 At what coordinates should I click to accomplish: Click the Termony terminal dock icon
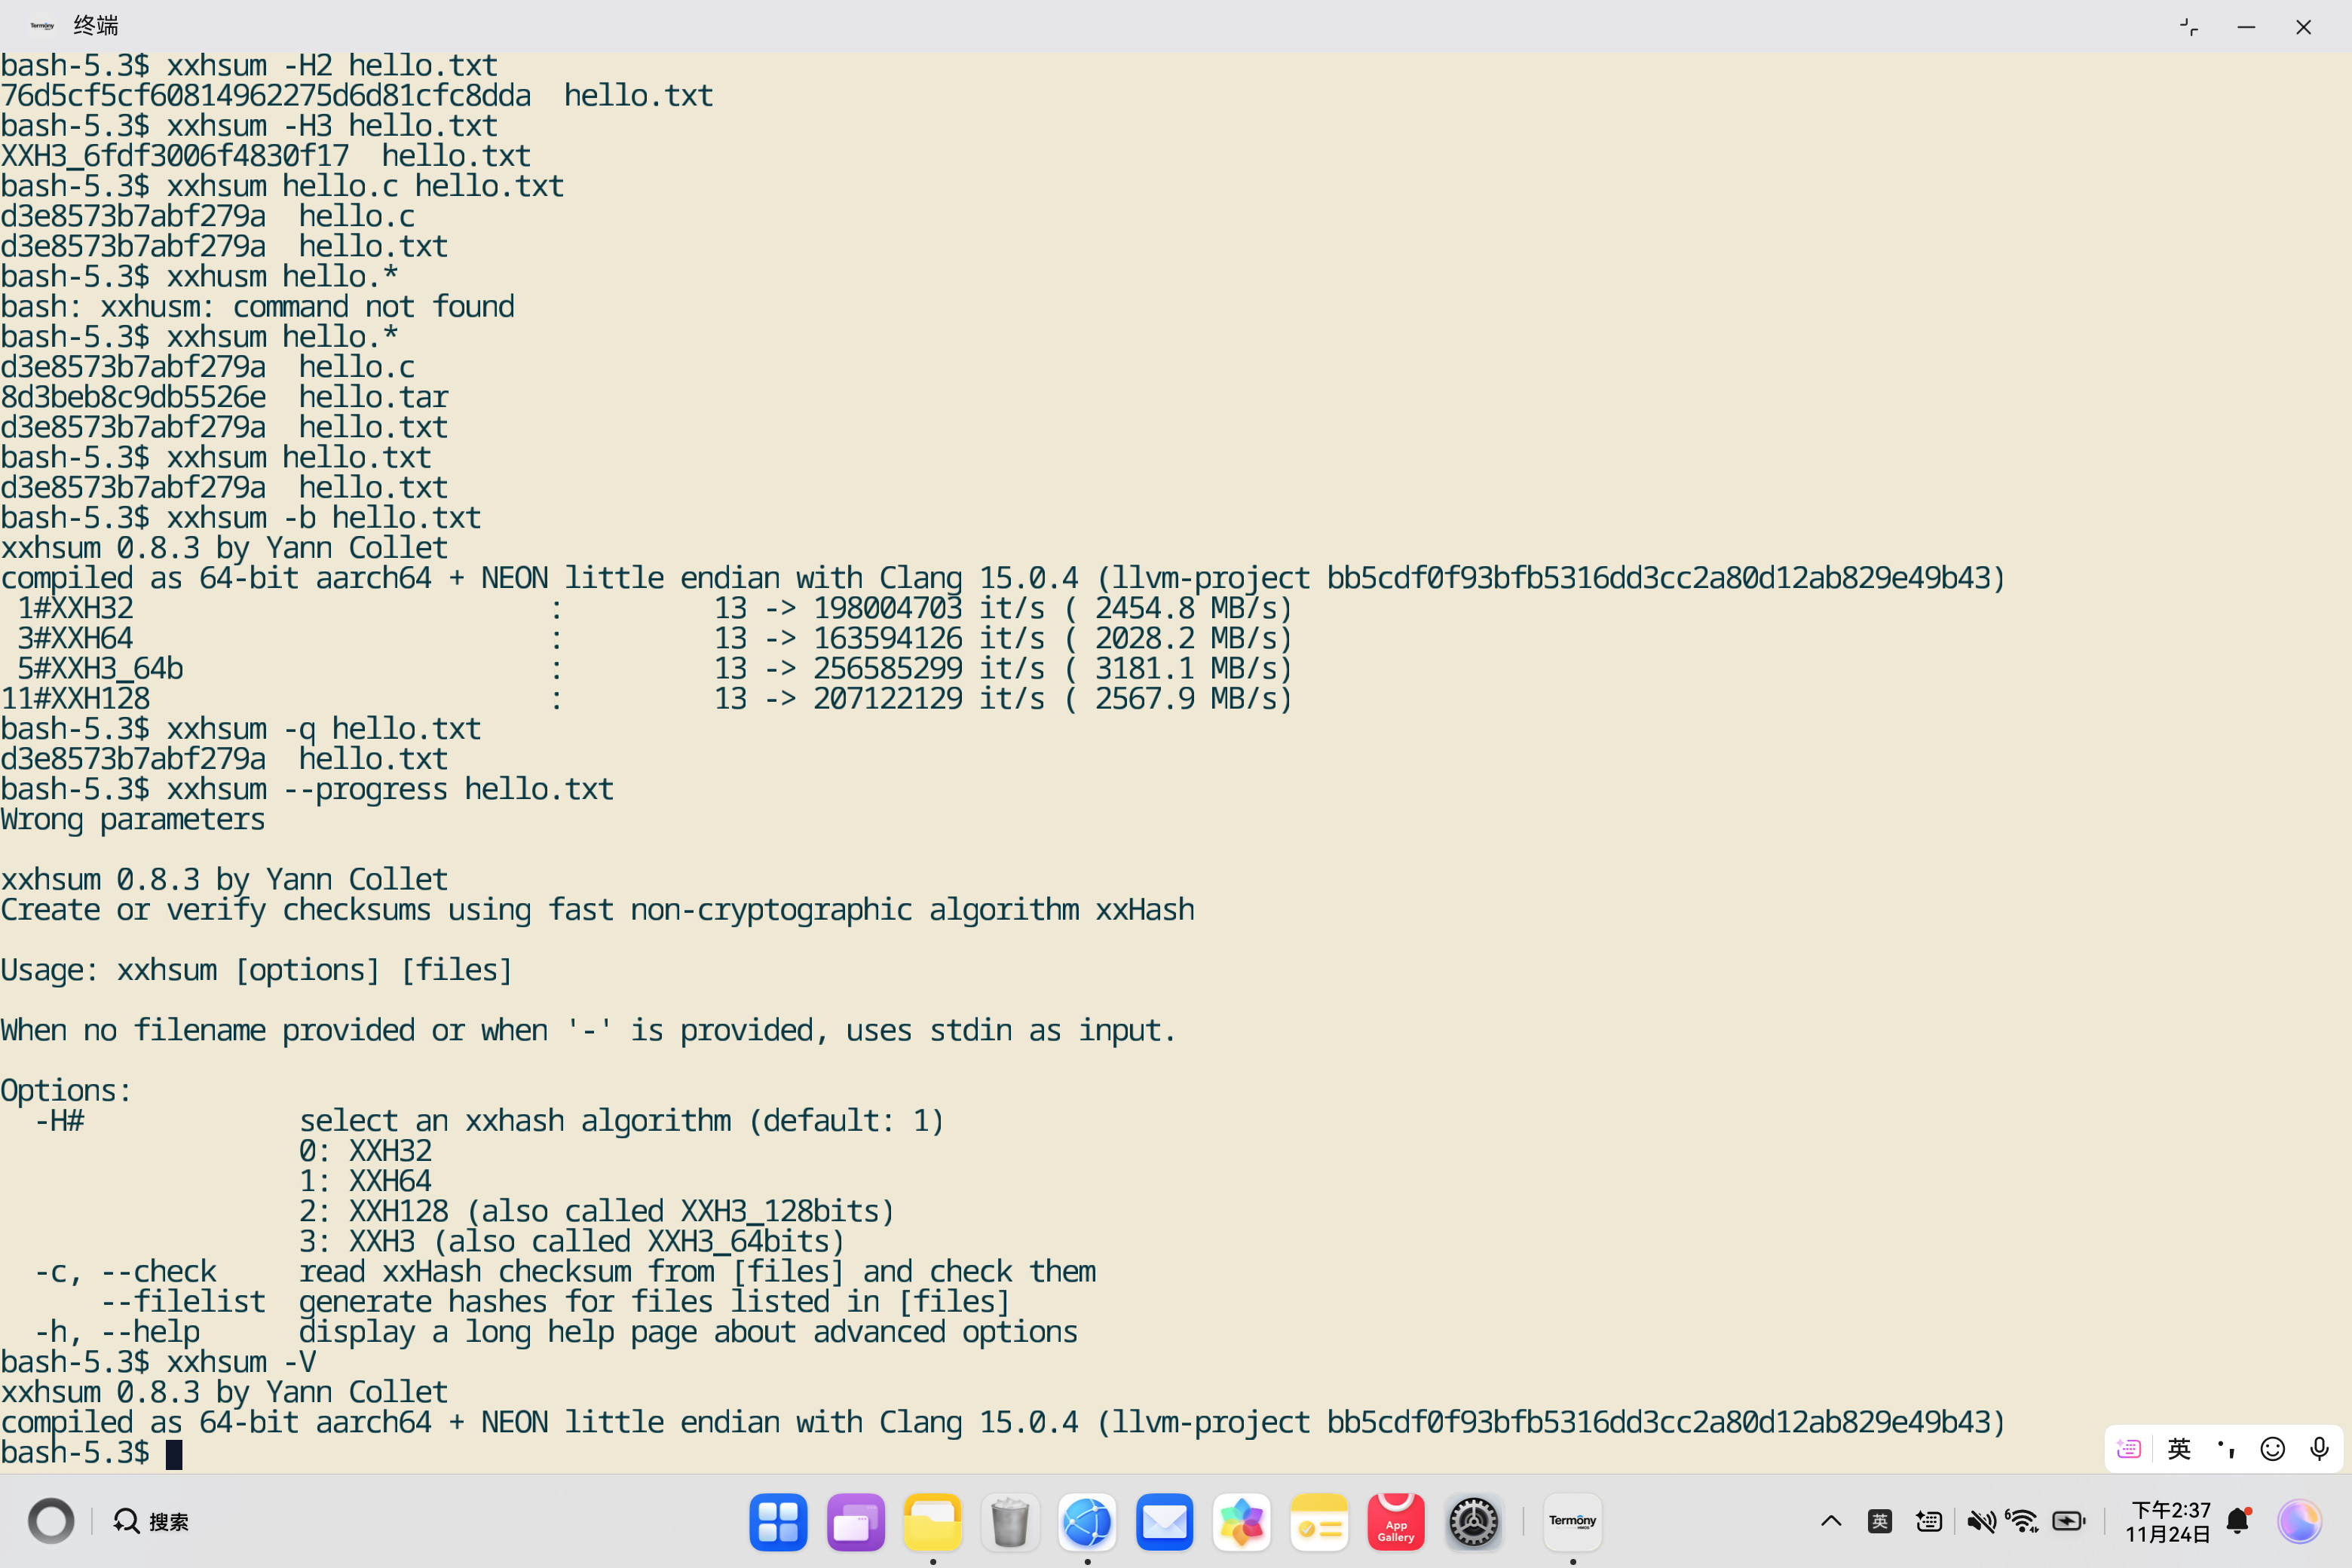[1572, 1521]
